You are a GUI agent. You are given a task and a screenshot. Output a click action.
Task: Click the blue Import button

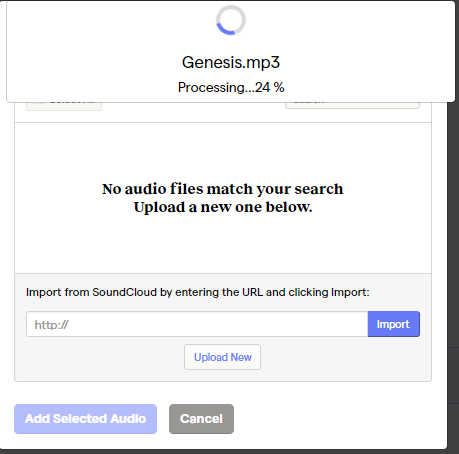click(x=394, y=324)
